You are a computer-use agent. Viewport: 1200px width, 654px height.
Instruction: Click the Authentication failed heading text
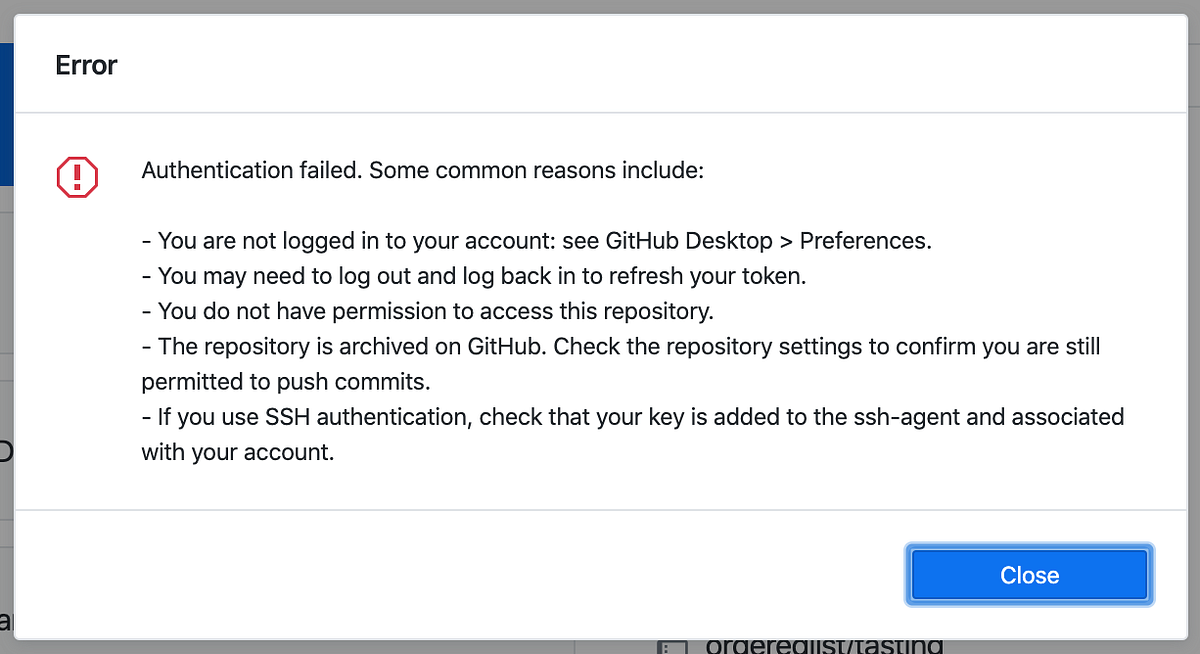coord(420,170)
